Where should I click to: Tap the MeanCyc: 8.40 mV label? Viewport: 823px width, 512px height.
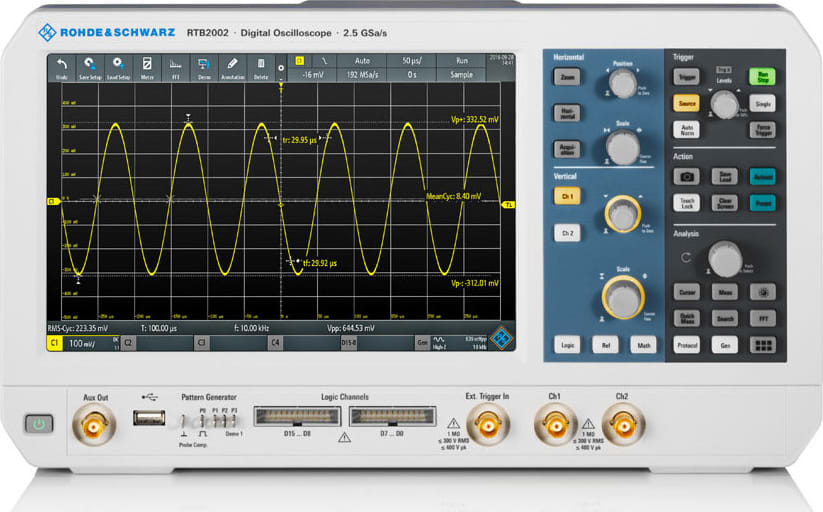point(453,196)
